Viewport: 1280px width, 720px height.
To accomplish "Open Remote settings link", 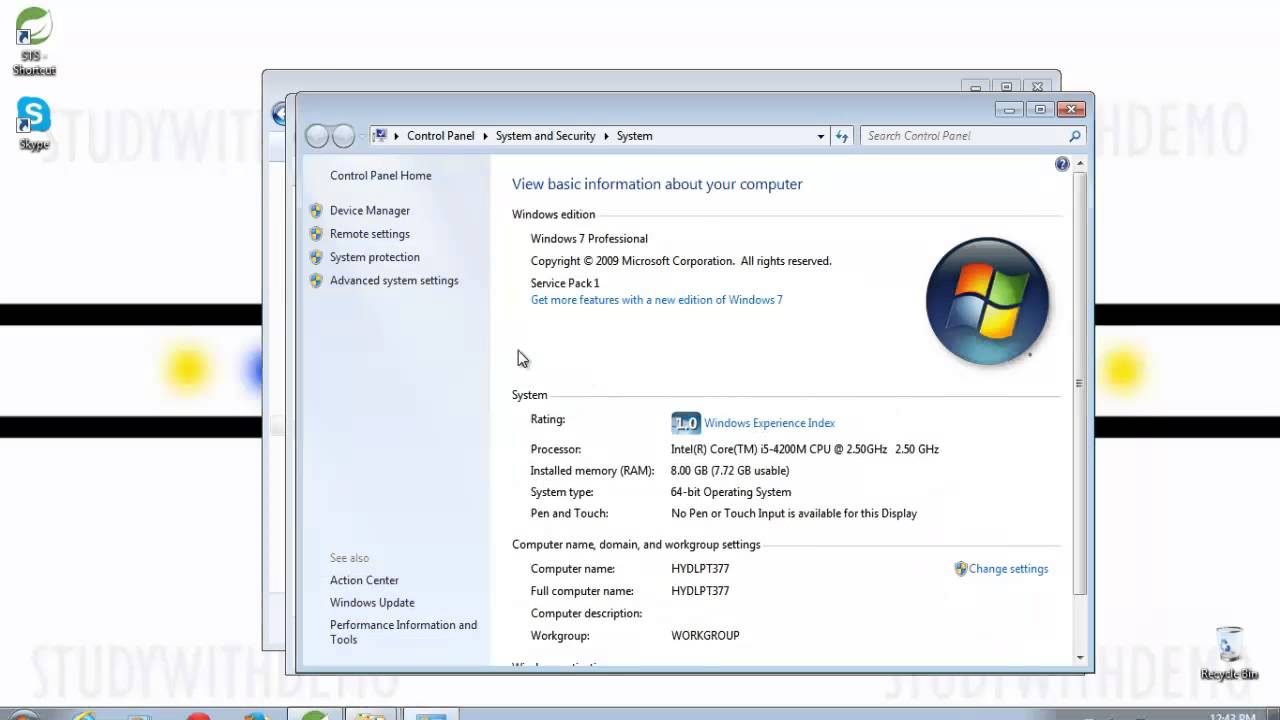I will [x=370, y=234].
